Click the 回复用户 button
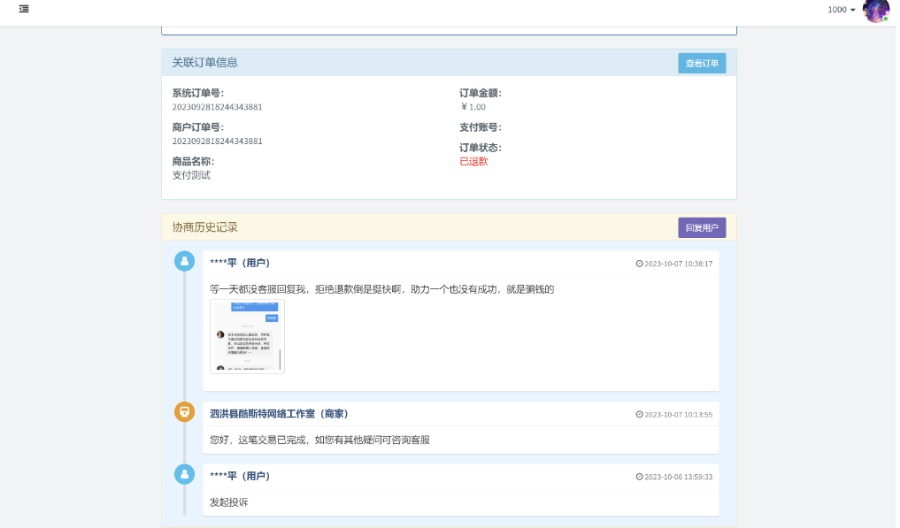Screen dimensions: 900x528 point(702,228)
